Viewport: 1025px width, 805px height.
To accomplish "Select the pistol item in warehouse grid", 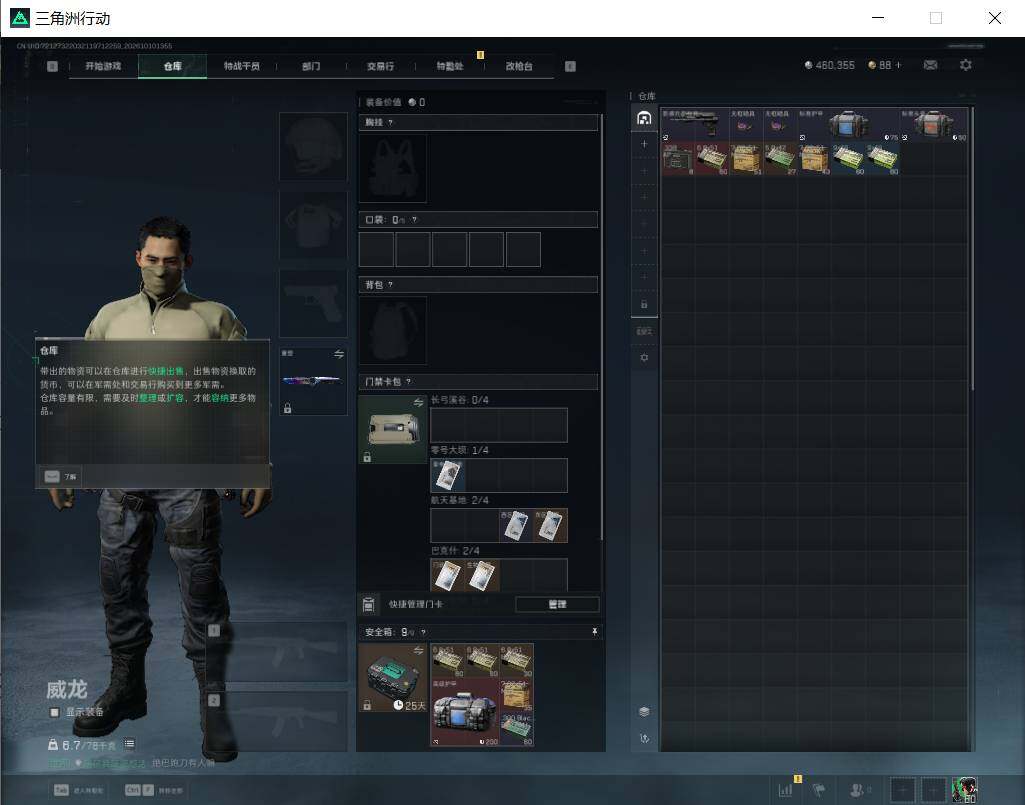I will [x=695, y=124].
